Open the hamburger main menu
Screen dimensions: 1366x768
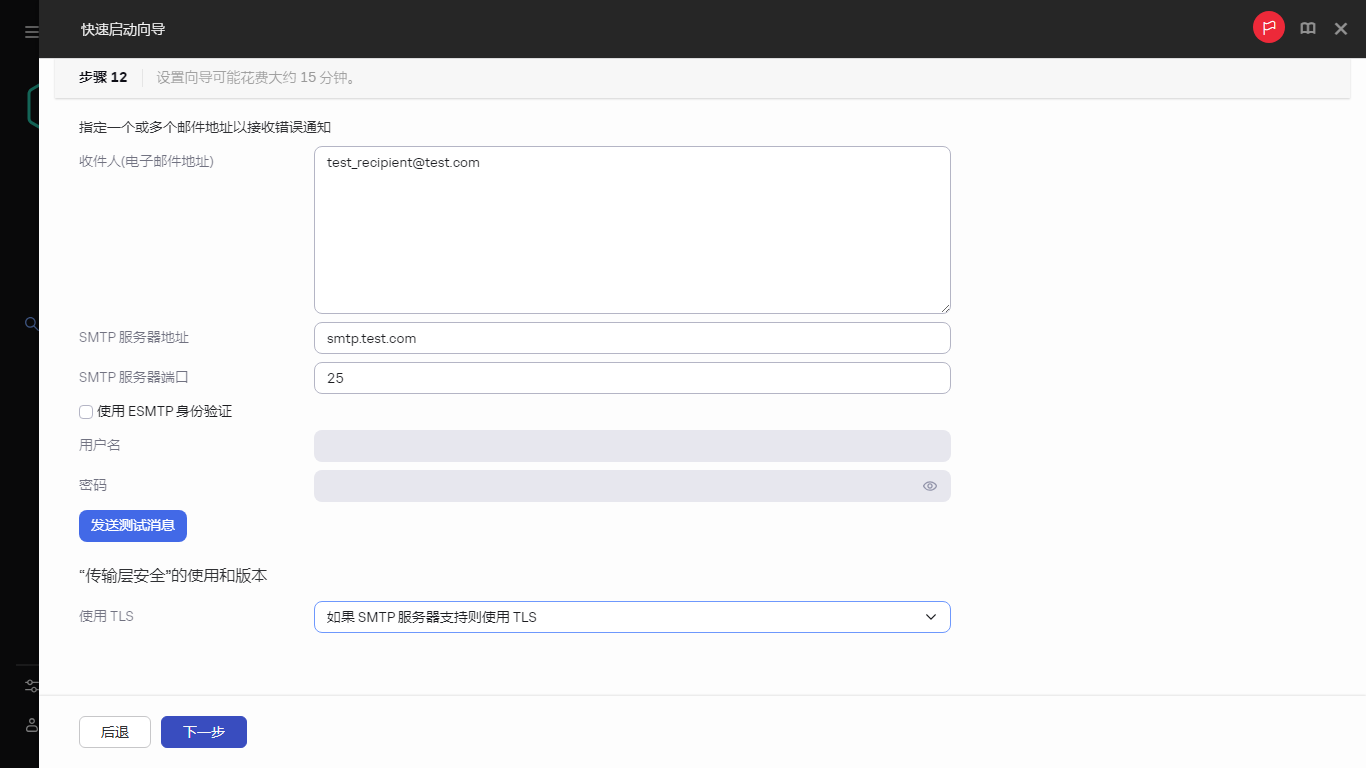(x=31, y=32)
